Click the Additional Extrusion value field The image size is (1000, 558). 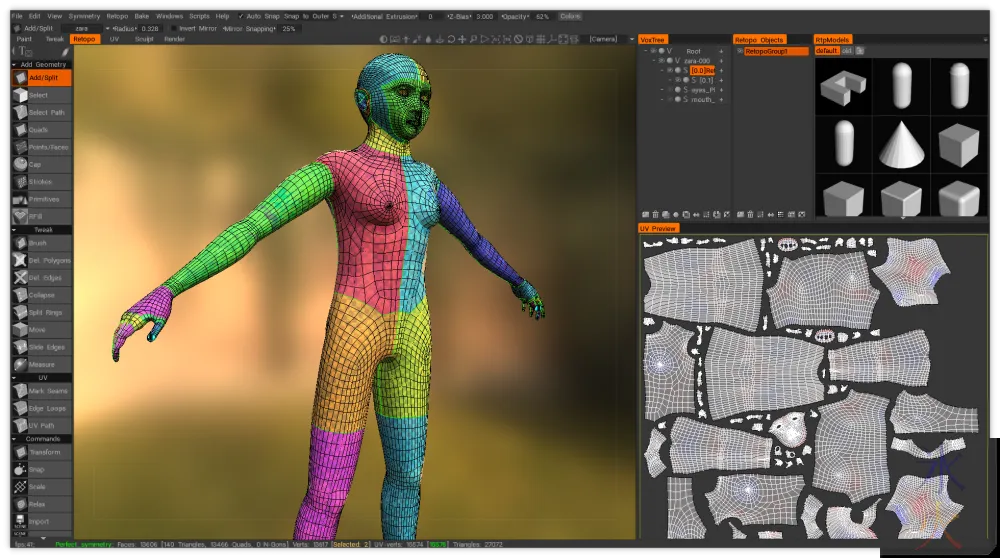430,17
